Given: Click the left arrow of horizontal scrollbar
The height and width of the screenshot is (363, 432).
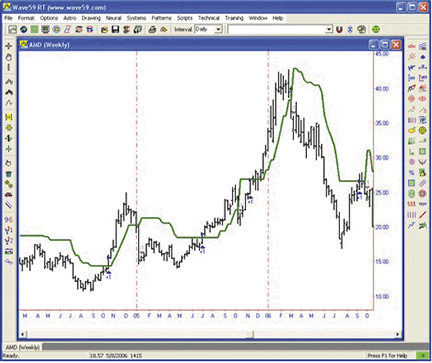Looking at the screenshot, I should click(x=23, y=334).
